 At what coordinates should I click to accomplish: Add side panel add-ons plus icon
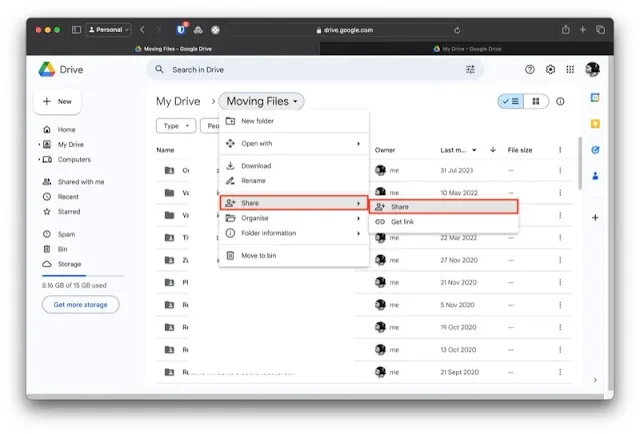pos(595,218)
